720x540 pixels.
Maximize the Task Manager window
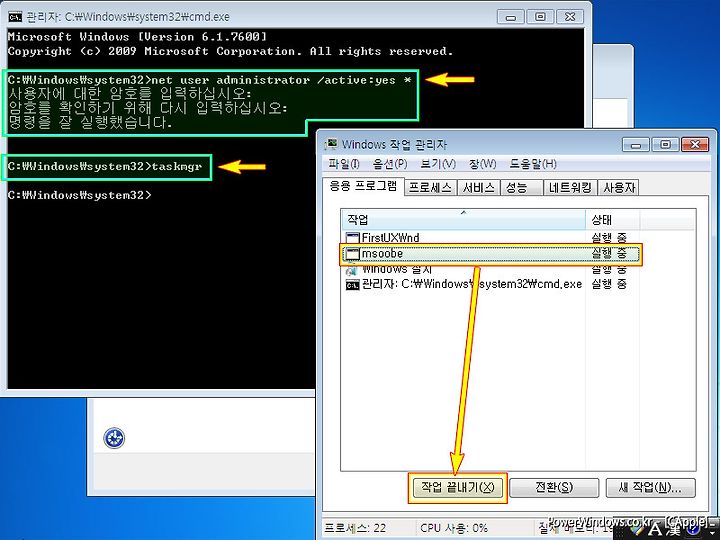[x=665, y=145]
